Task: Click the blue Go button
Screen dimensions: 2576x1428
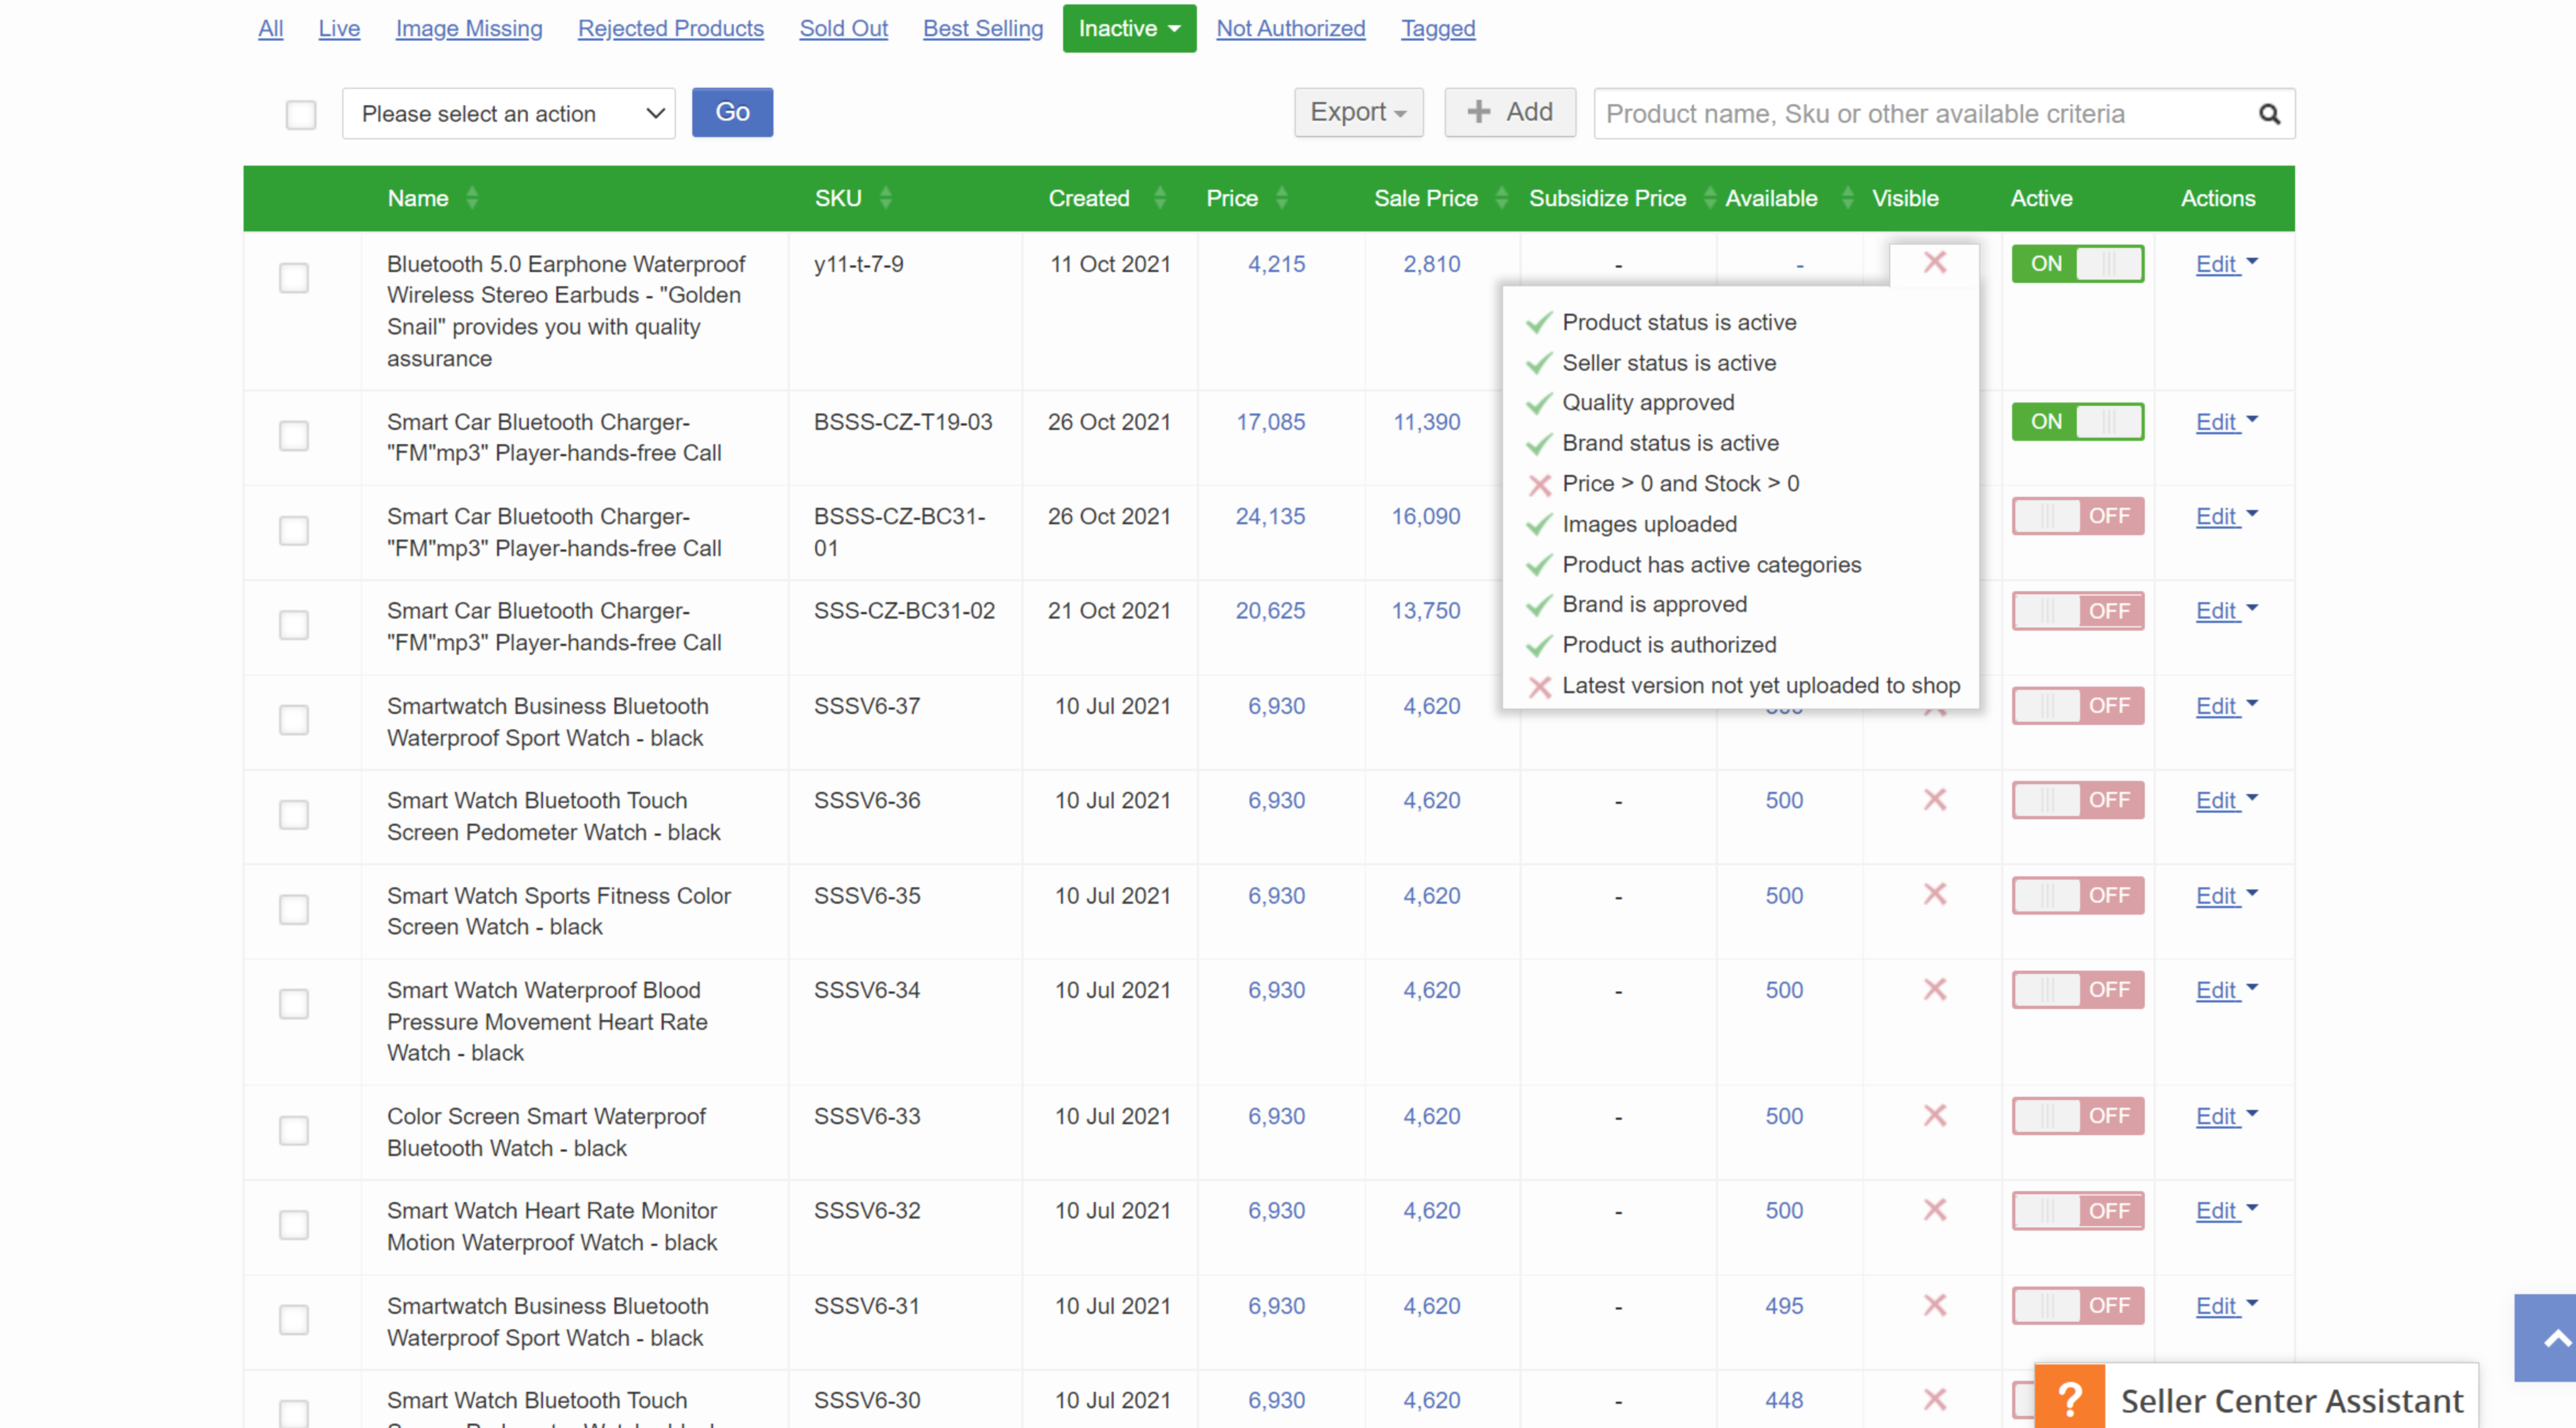Action: pyautogui.click(x=732, y=112)
